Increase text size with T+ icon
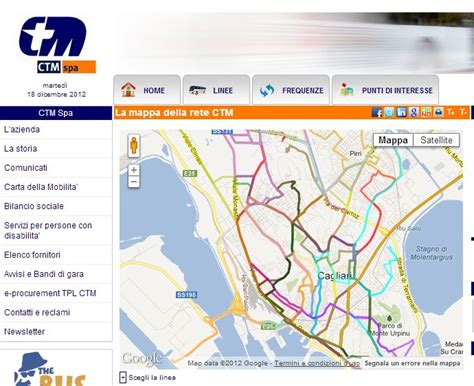This screenshot has height=386, width=474. 451,112
